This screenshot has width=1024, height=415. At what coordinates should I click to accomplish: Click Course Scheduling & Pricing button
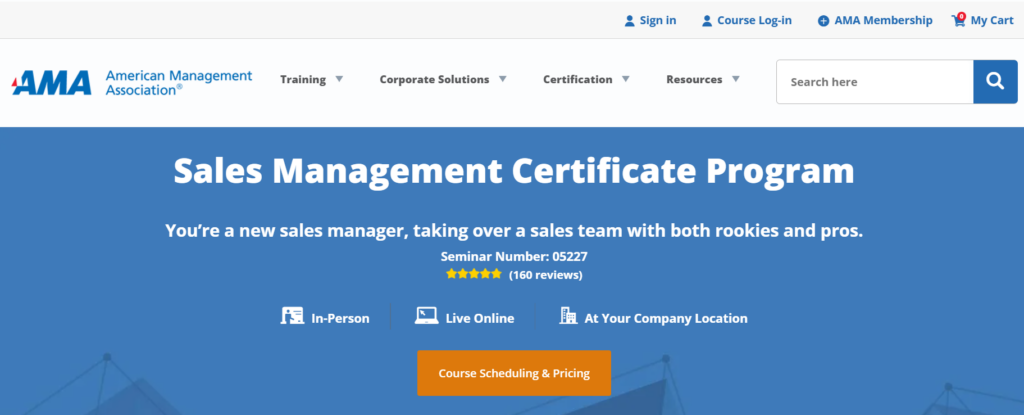click(514, 373)
